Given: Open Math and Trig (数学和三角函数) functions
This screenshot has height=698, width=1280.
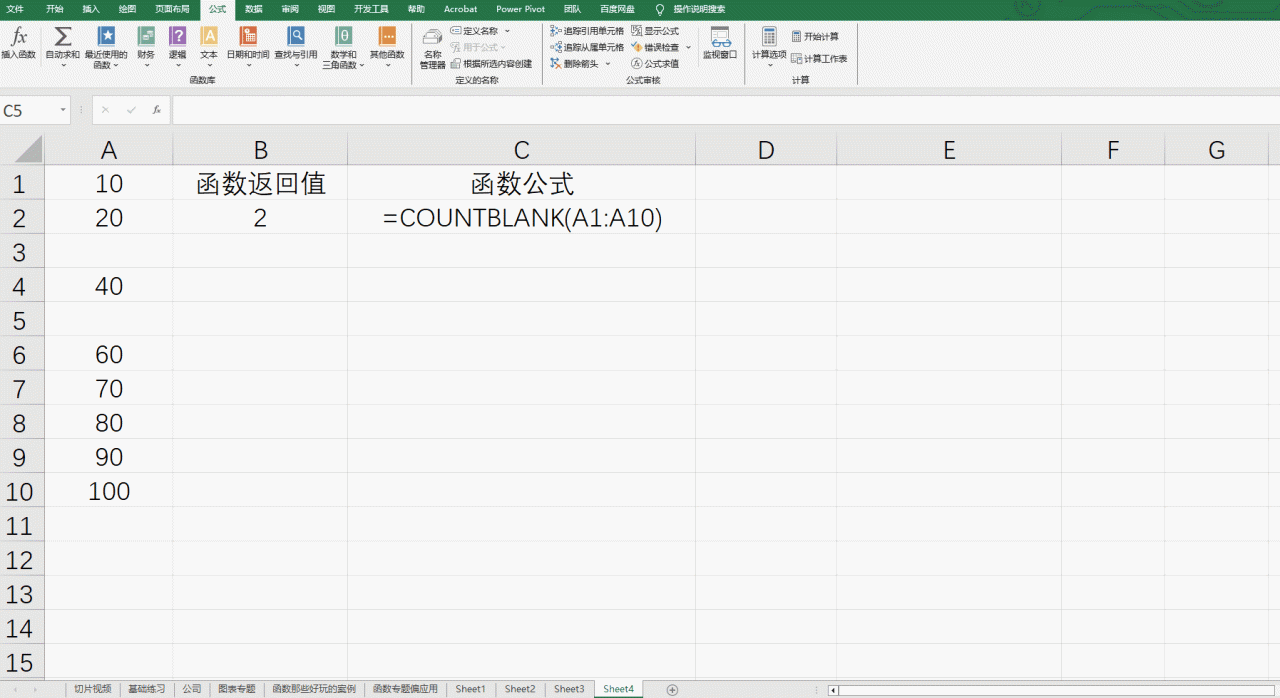Looking at the screenshot, I should click(x=343, y=47).
